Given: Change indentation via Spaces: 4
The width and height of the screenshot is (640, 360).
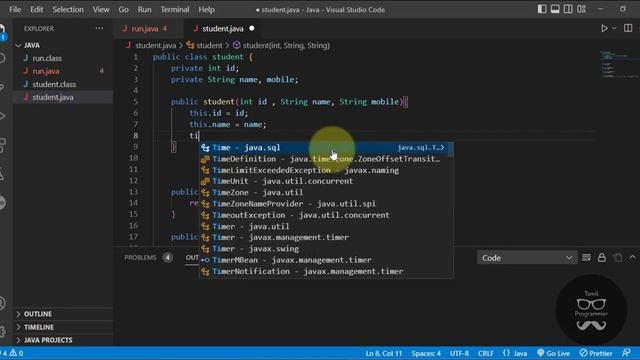Looking at the screenshot, I should point(426,353).
